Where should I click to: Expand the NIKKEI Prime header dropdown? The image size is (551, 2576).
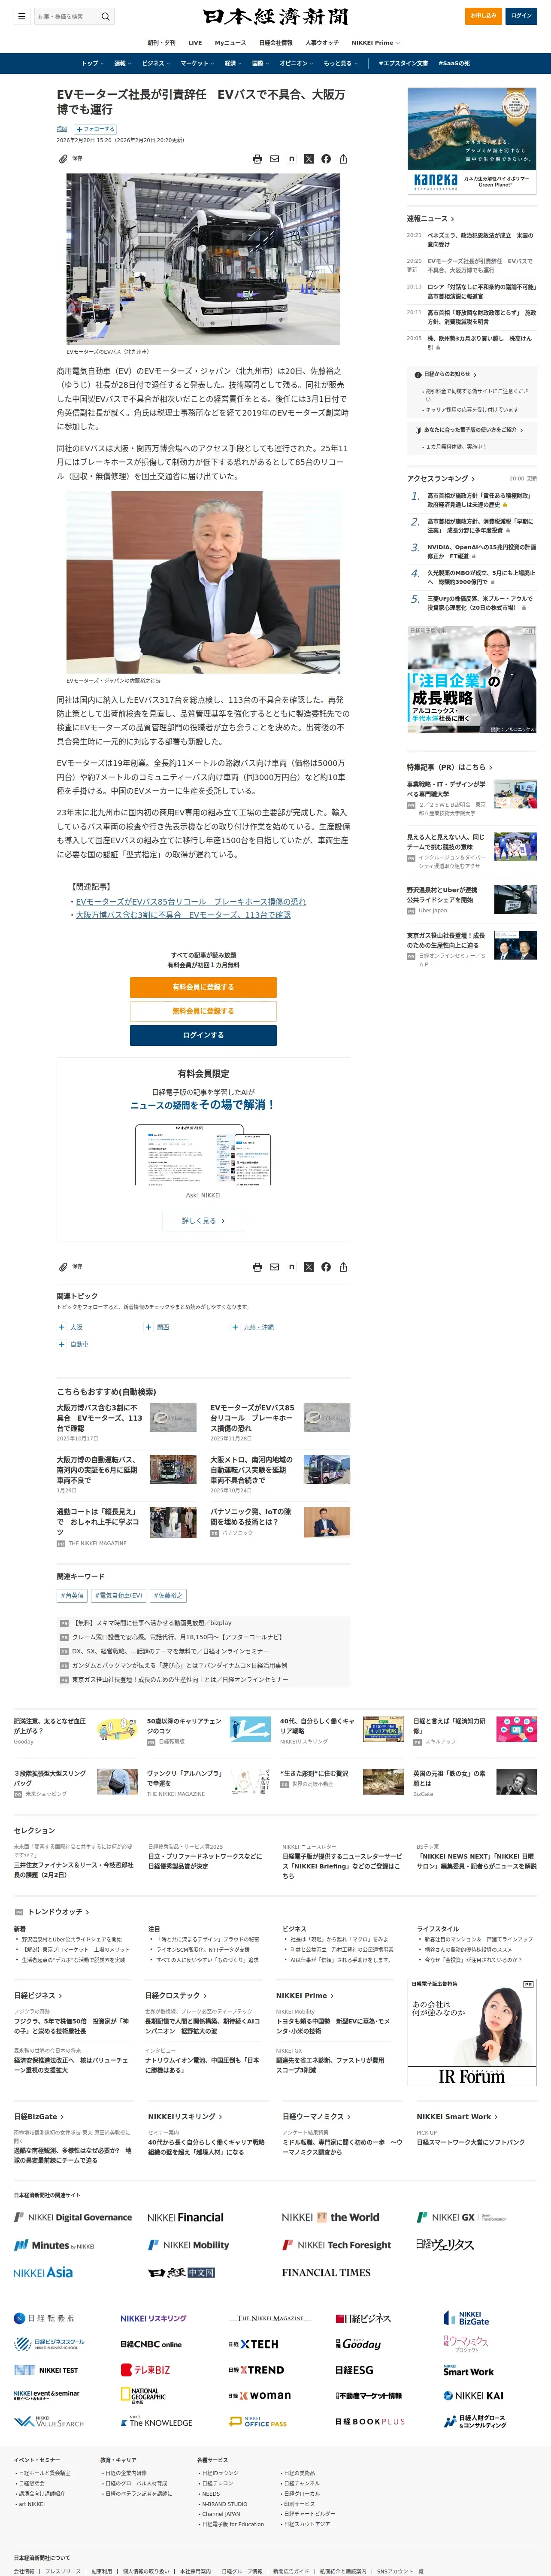click(x=376, y=43)
